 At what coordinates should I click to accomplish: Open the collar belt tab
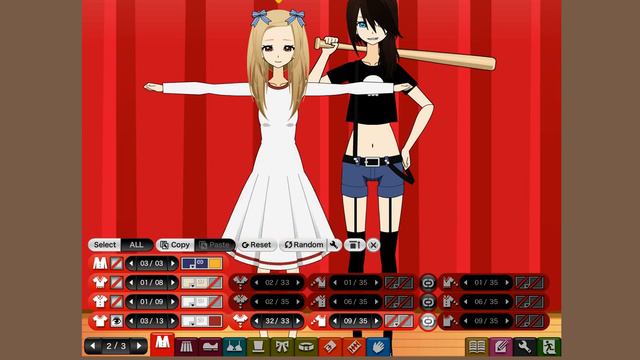point(306,347)
